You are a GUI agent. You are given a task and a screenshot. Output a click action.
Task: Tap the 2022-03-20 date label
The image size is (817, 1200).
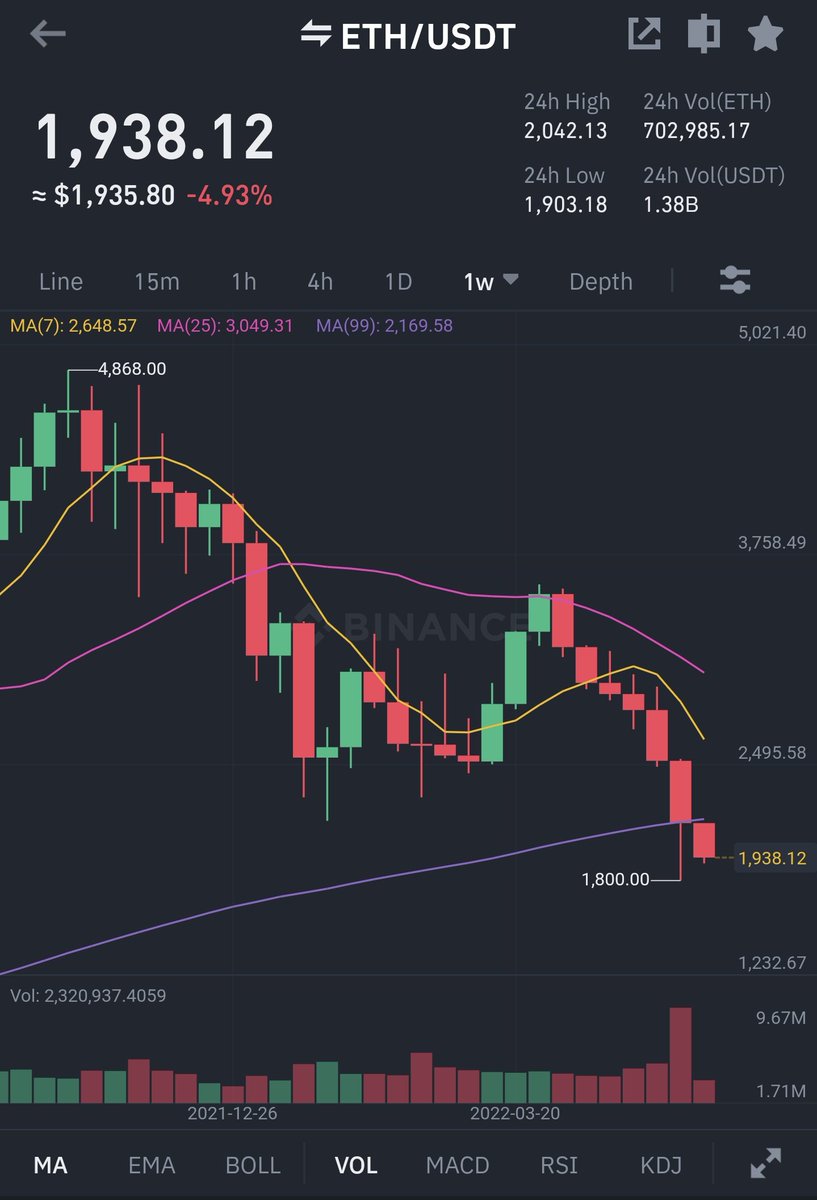coord(514,1112)
